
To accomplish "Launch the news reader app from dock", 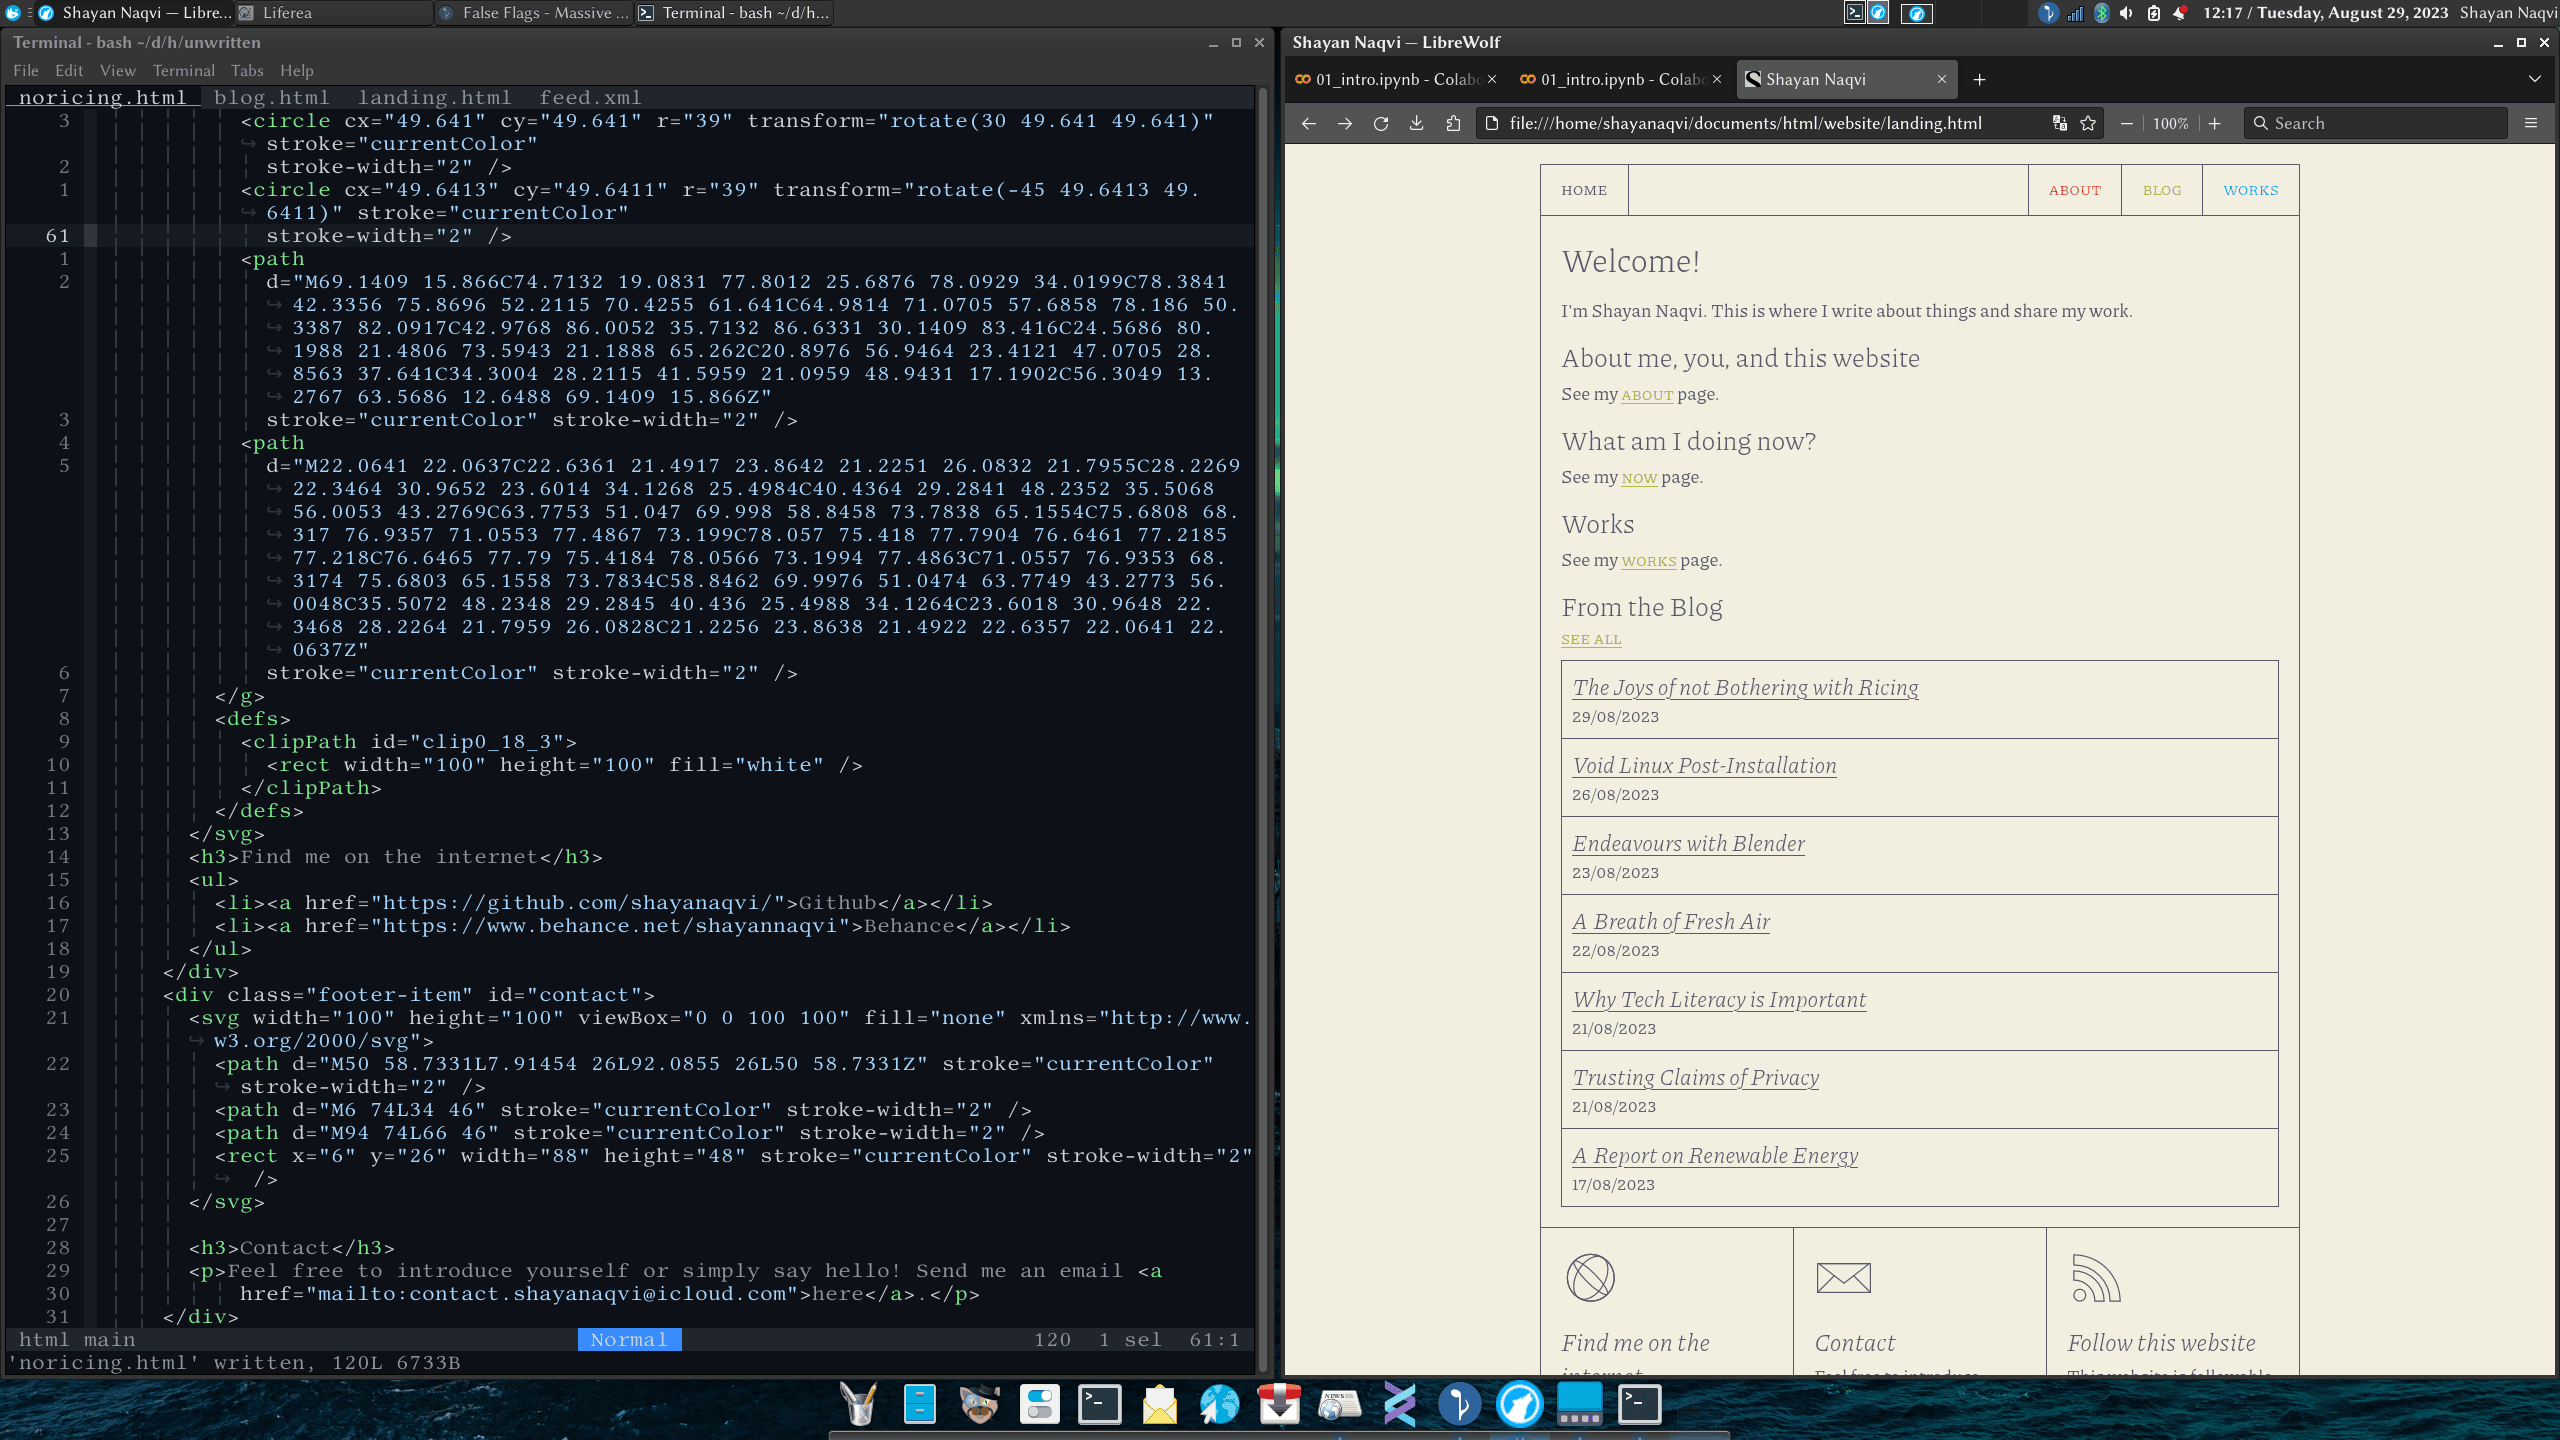I will click(1339, 1404).
